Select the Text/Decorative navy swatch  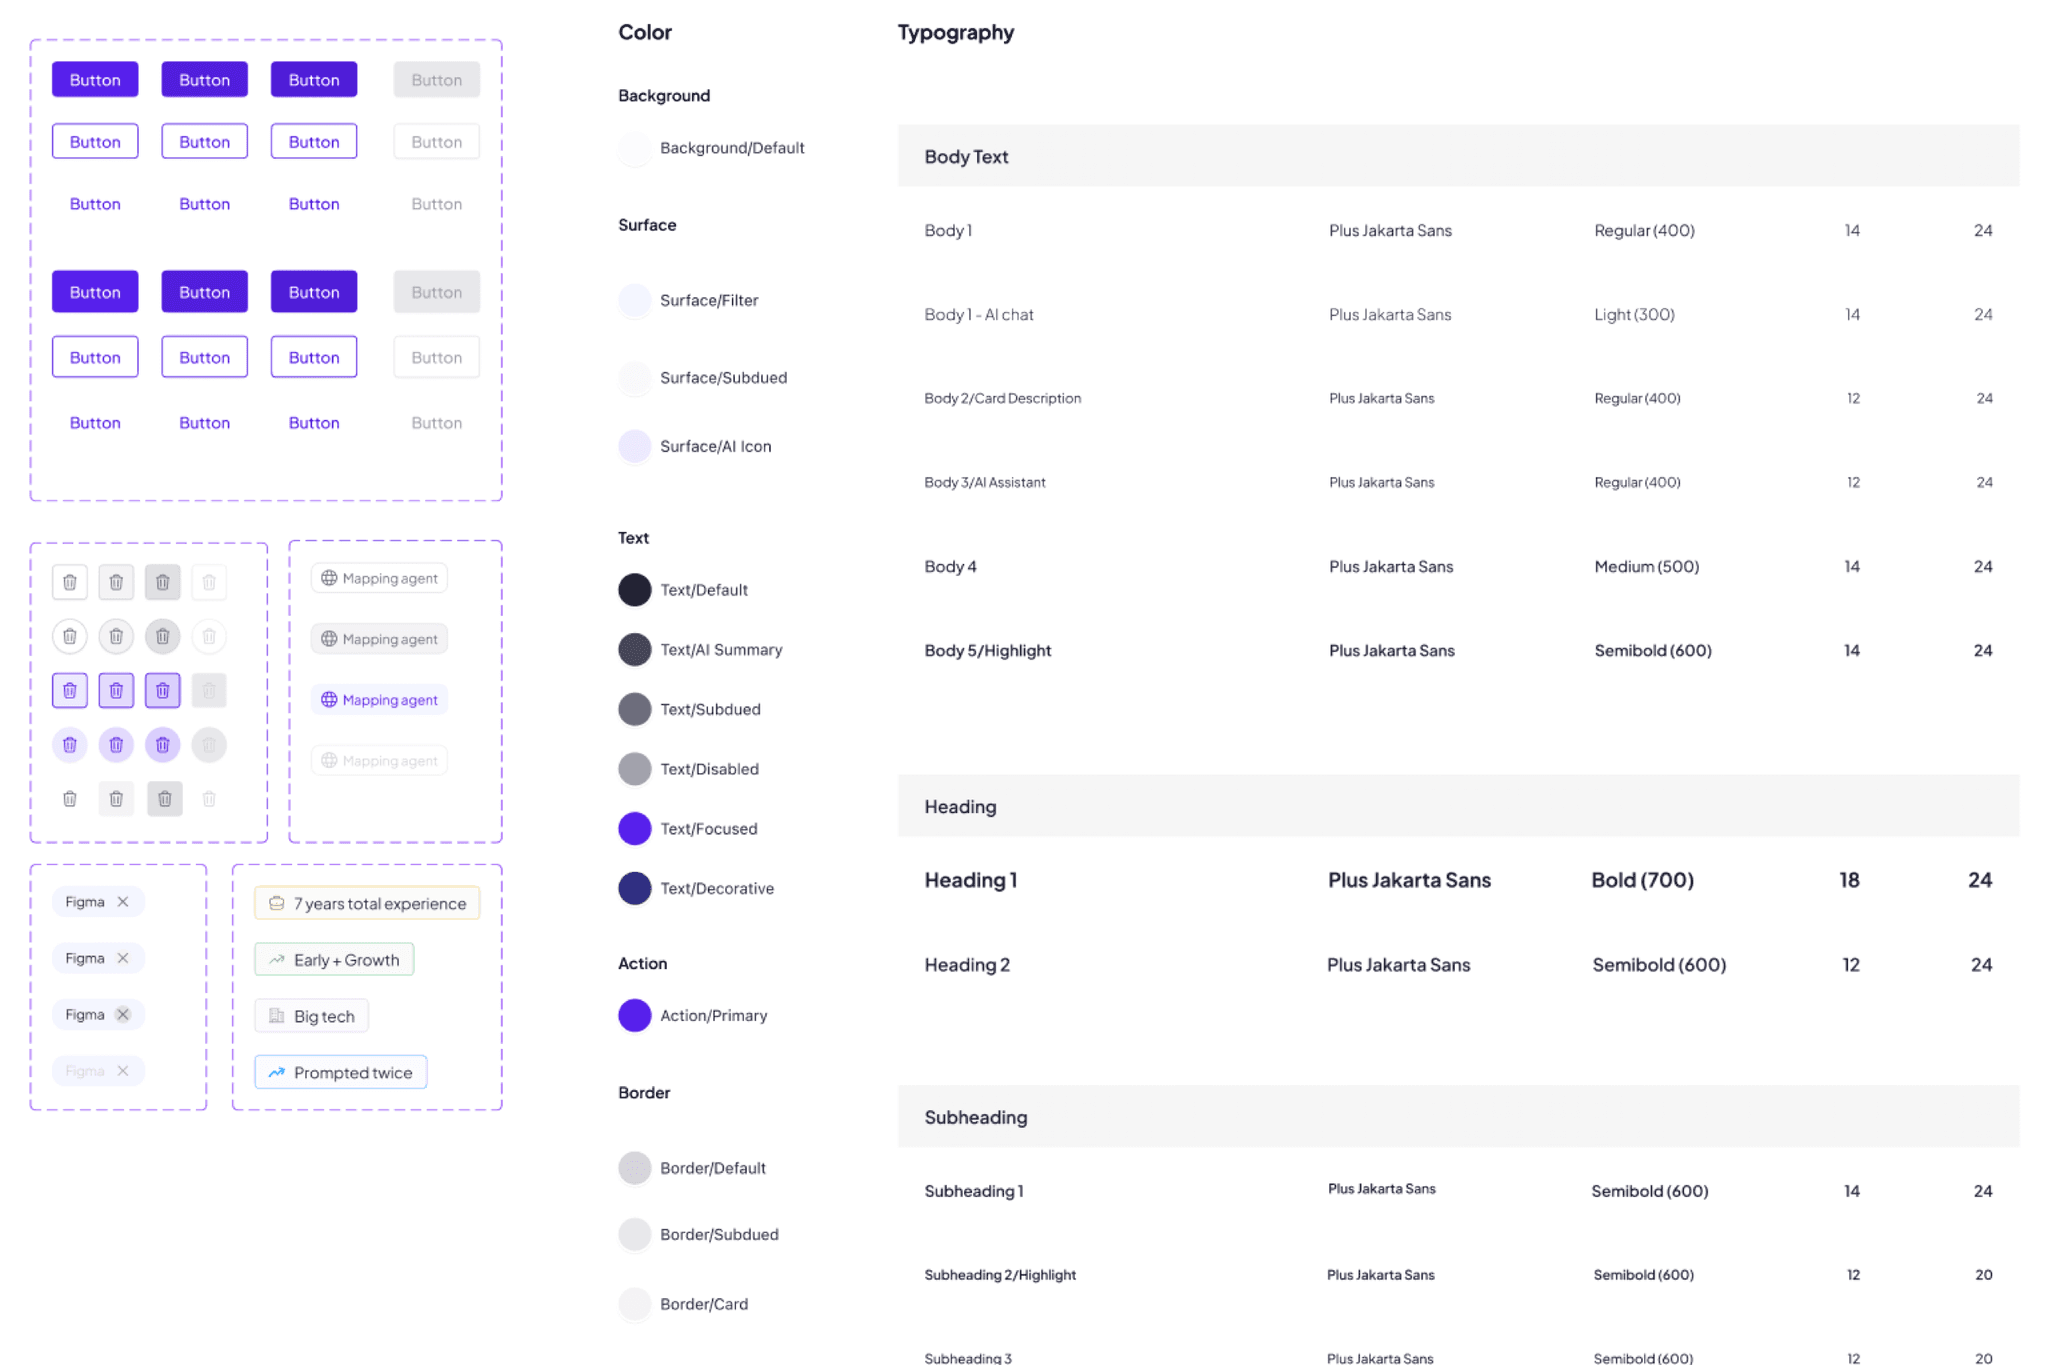coord(635,888)
